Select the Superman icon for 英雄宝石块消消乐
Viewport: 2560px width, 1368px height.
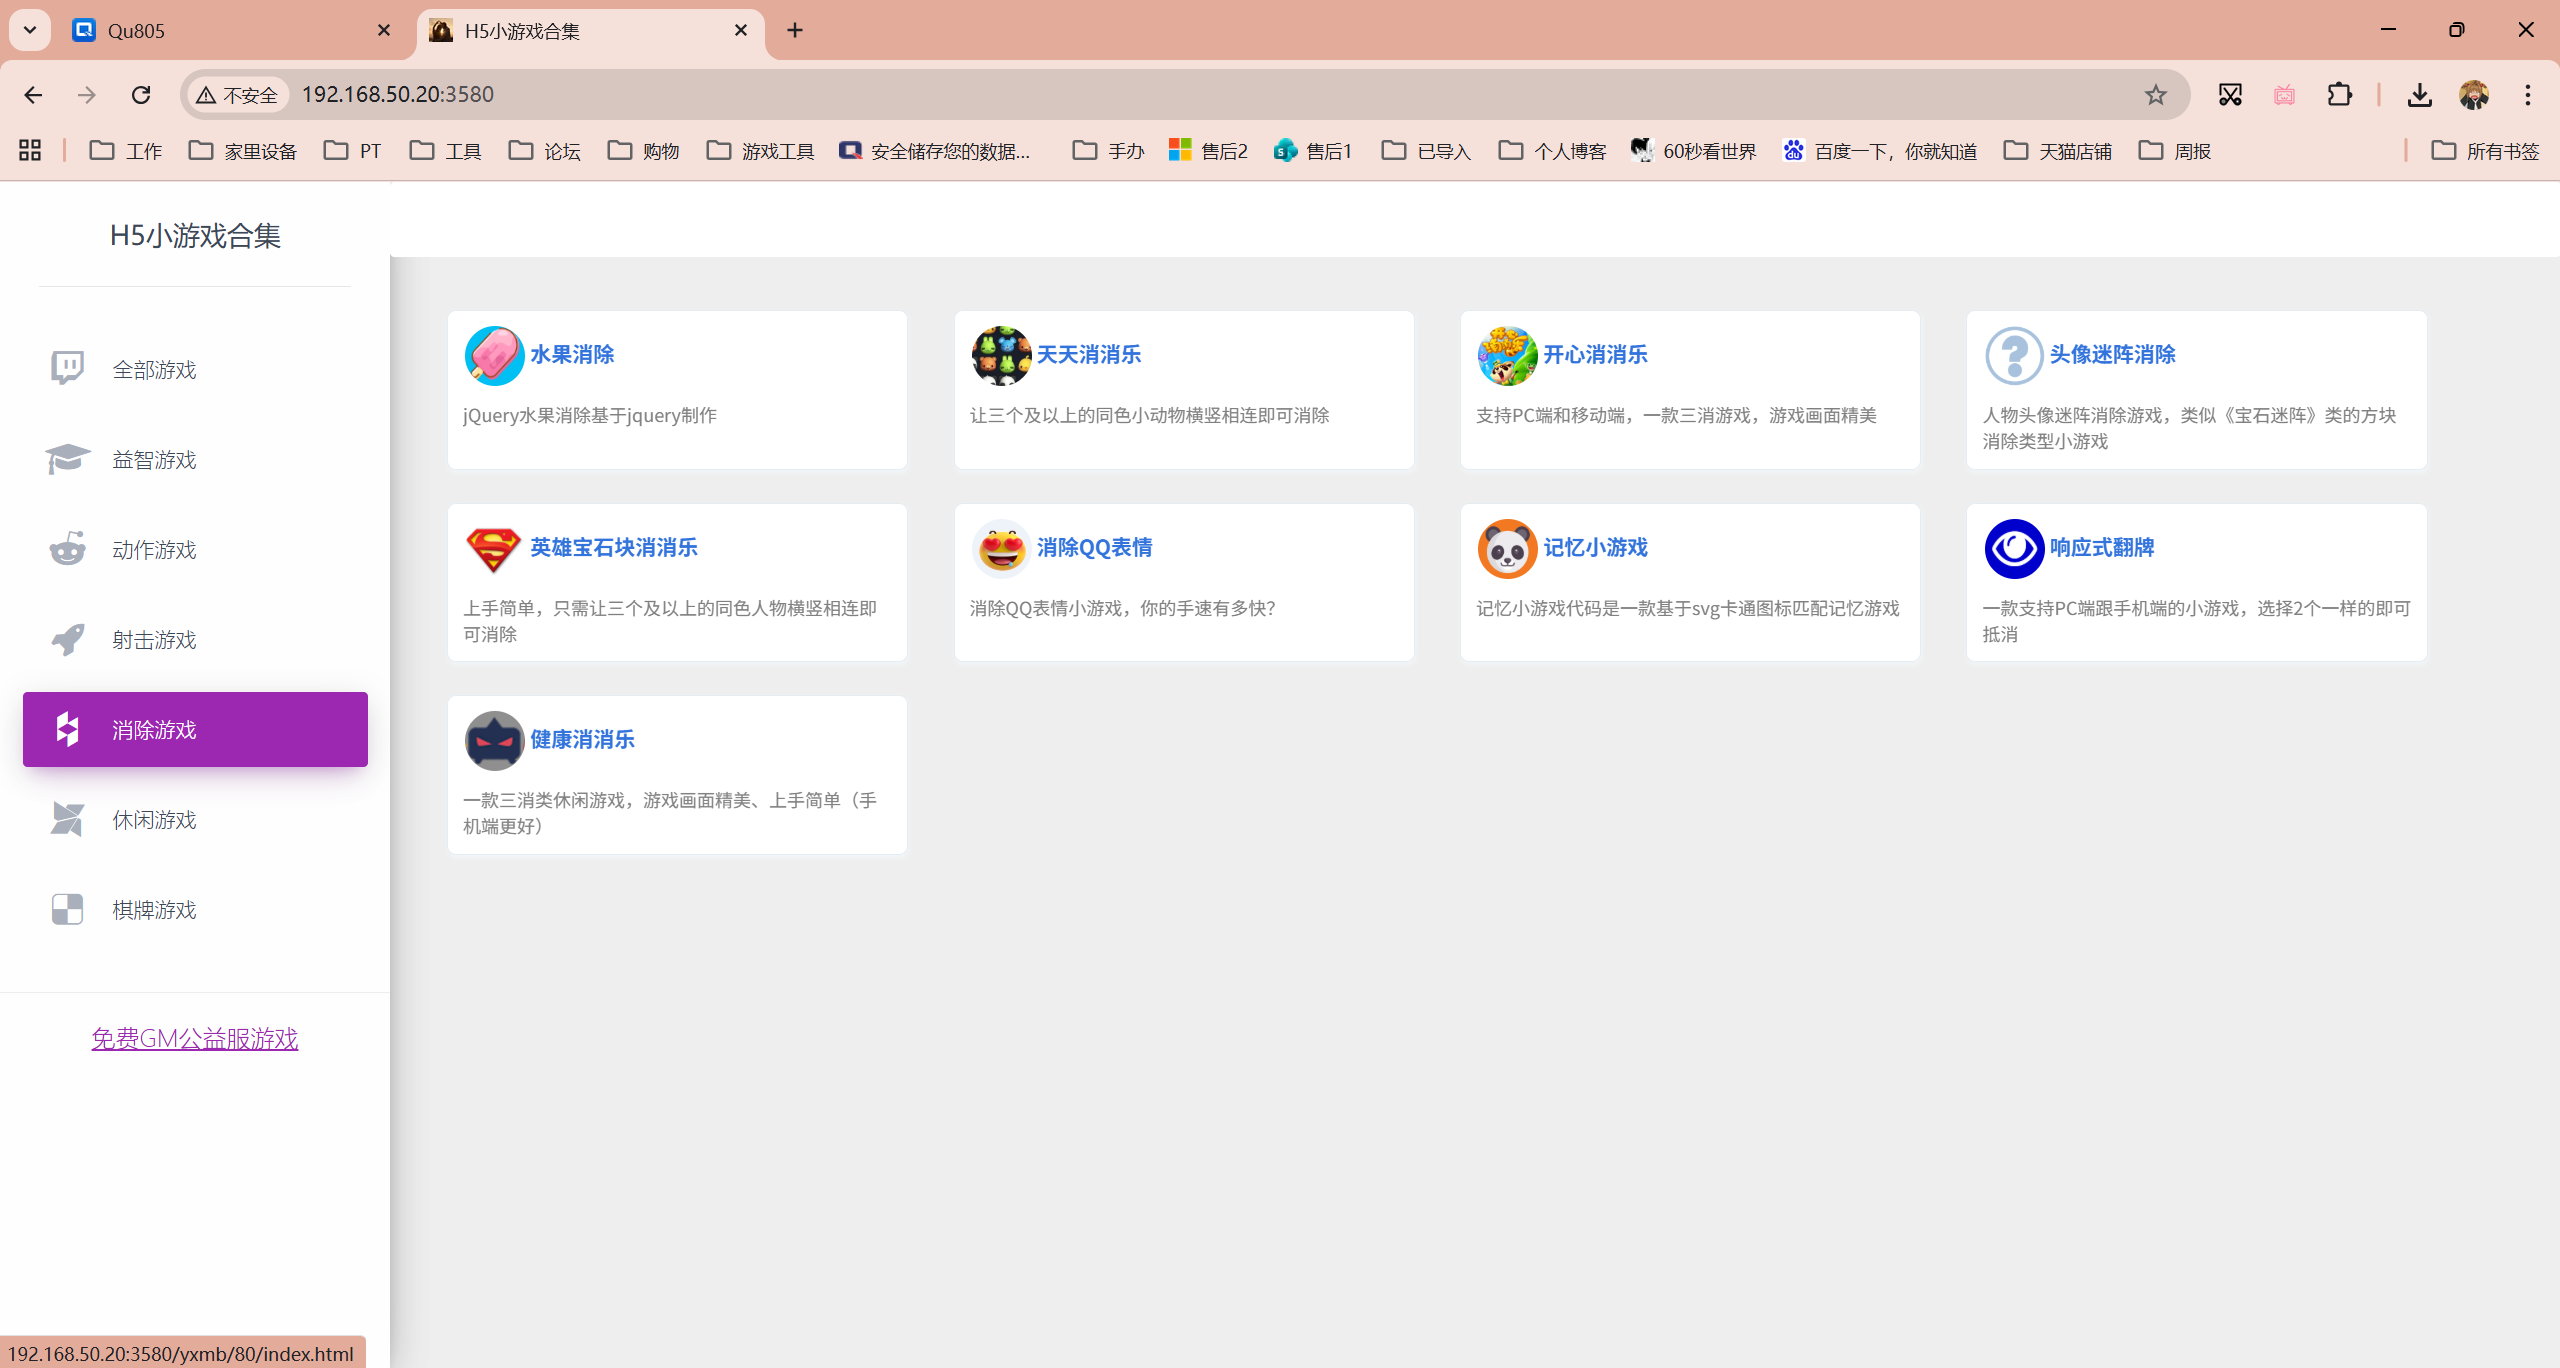(494, 548)
